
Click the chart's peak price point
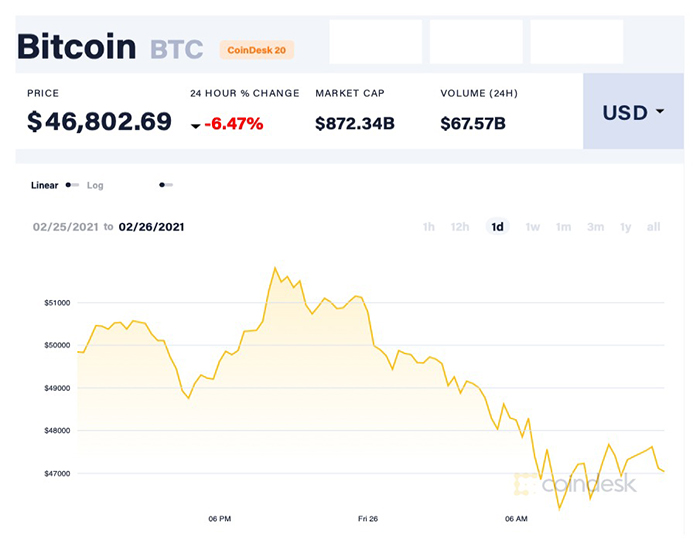pos(275,268)
